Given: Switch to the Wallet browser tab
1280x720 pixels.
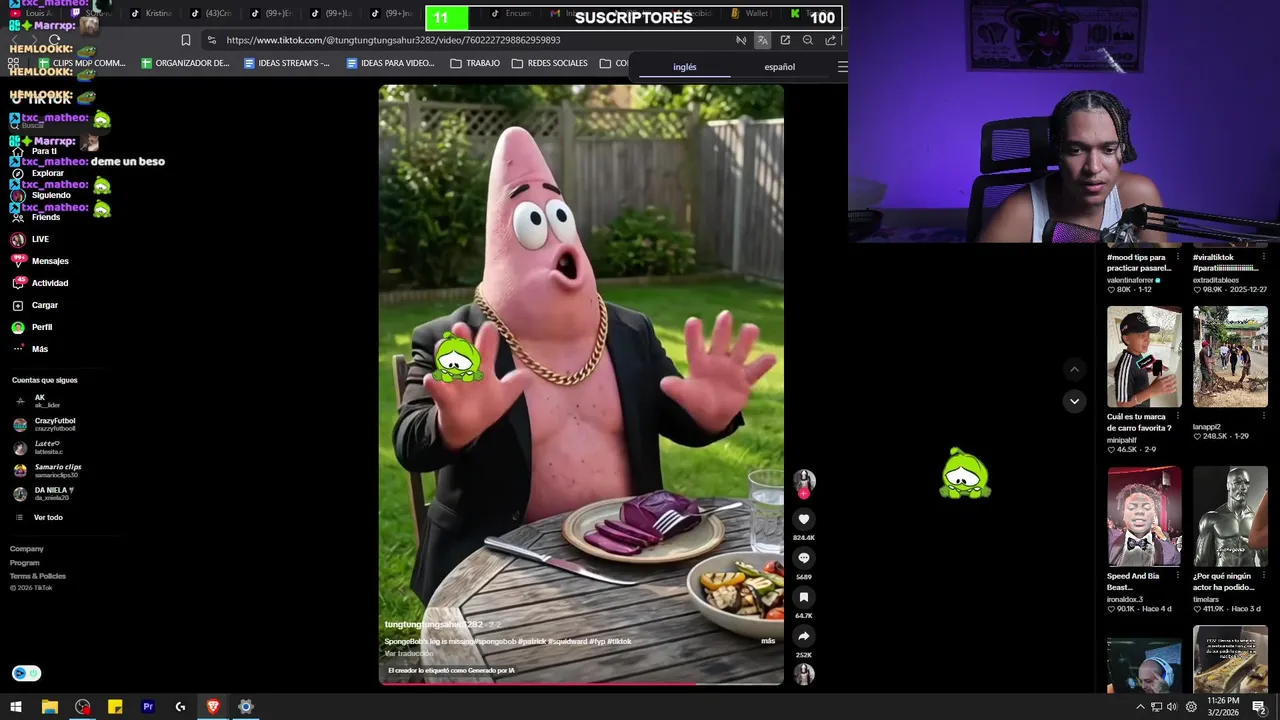Looking at the screenshot, I should (x=749, y=13).
